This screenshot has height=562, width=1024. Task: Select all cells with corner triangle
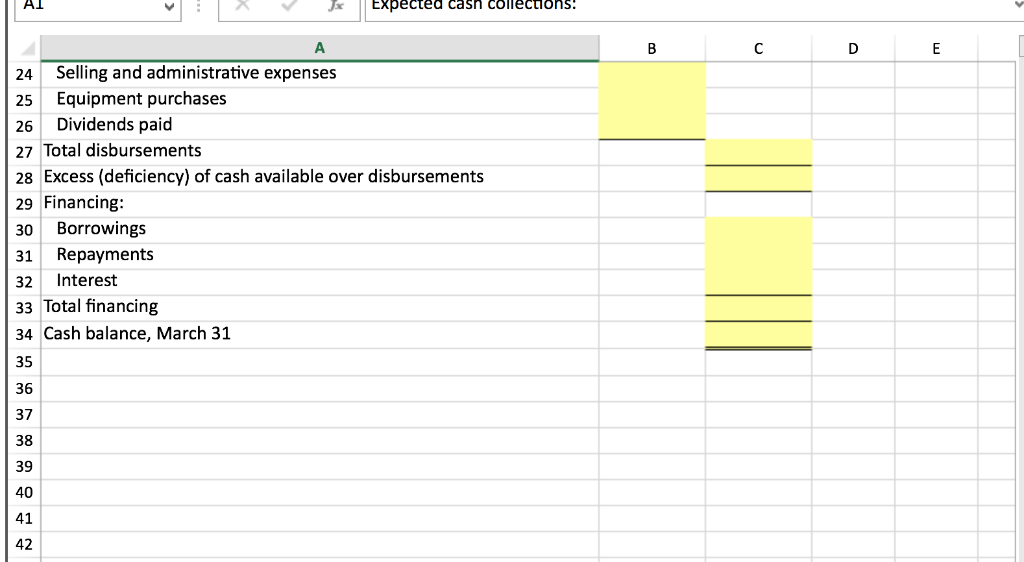[26, 48]
